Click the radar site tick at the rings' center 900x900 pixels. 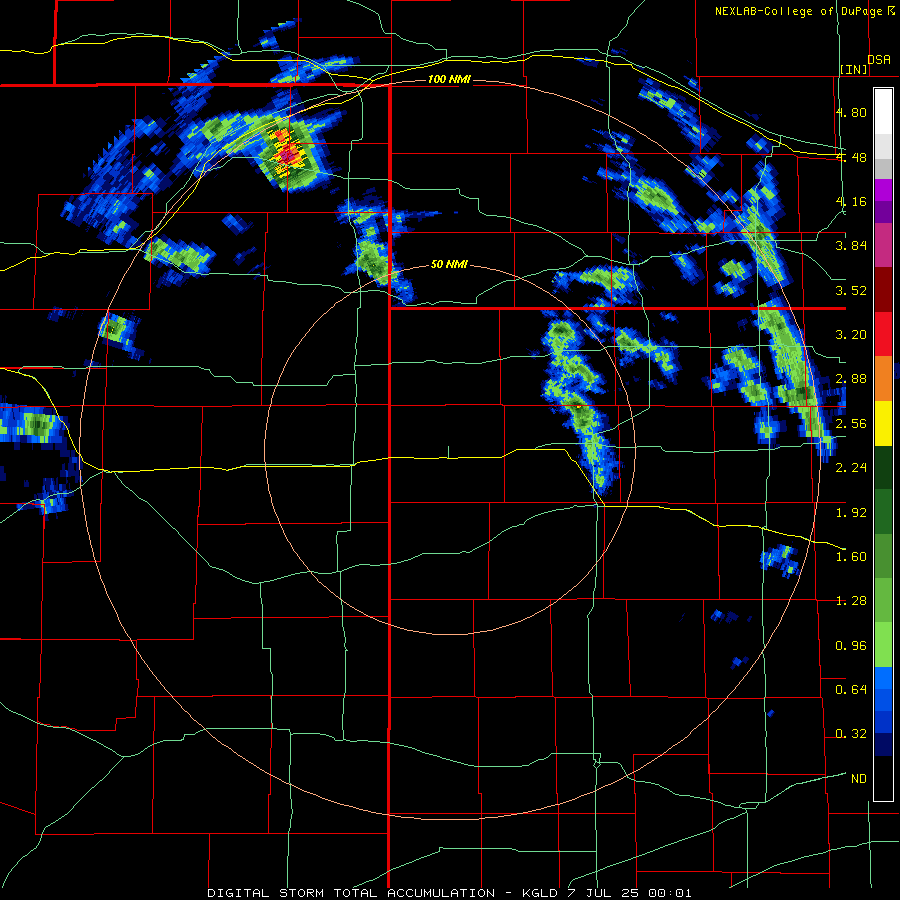click(448, 452)
